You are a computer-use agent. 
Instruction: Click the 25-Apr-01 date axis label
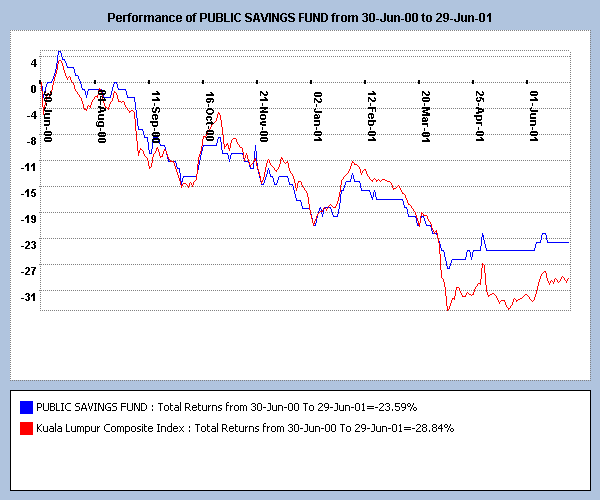(480, 116)
